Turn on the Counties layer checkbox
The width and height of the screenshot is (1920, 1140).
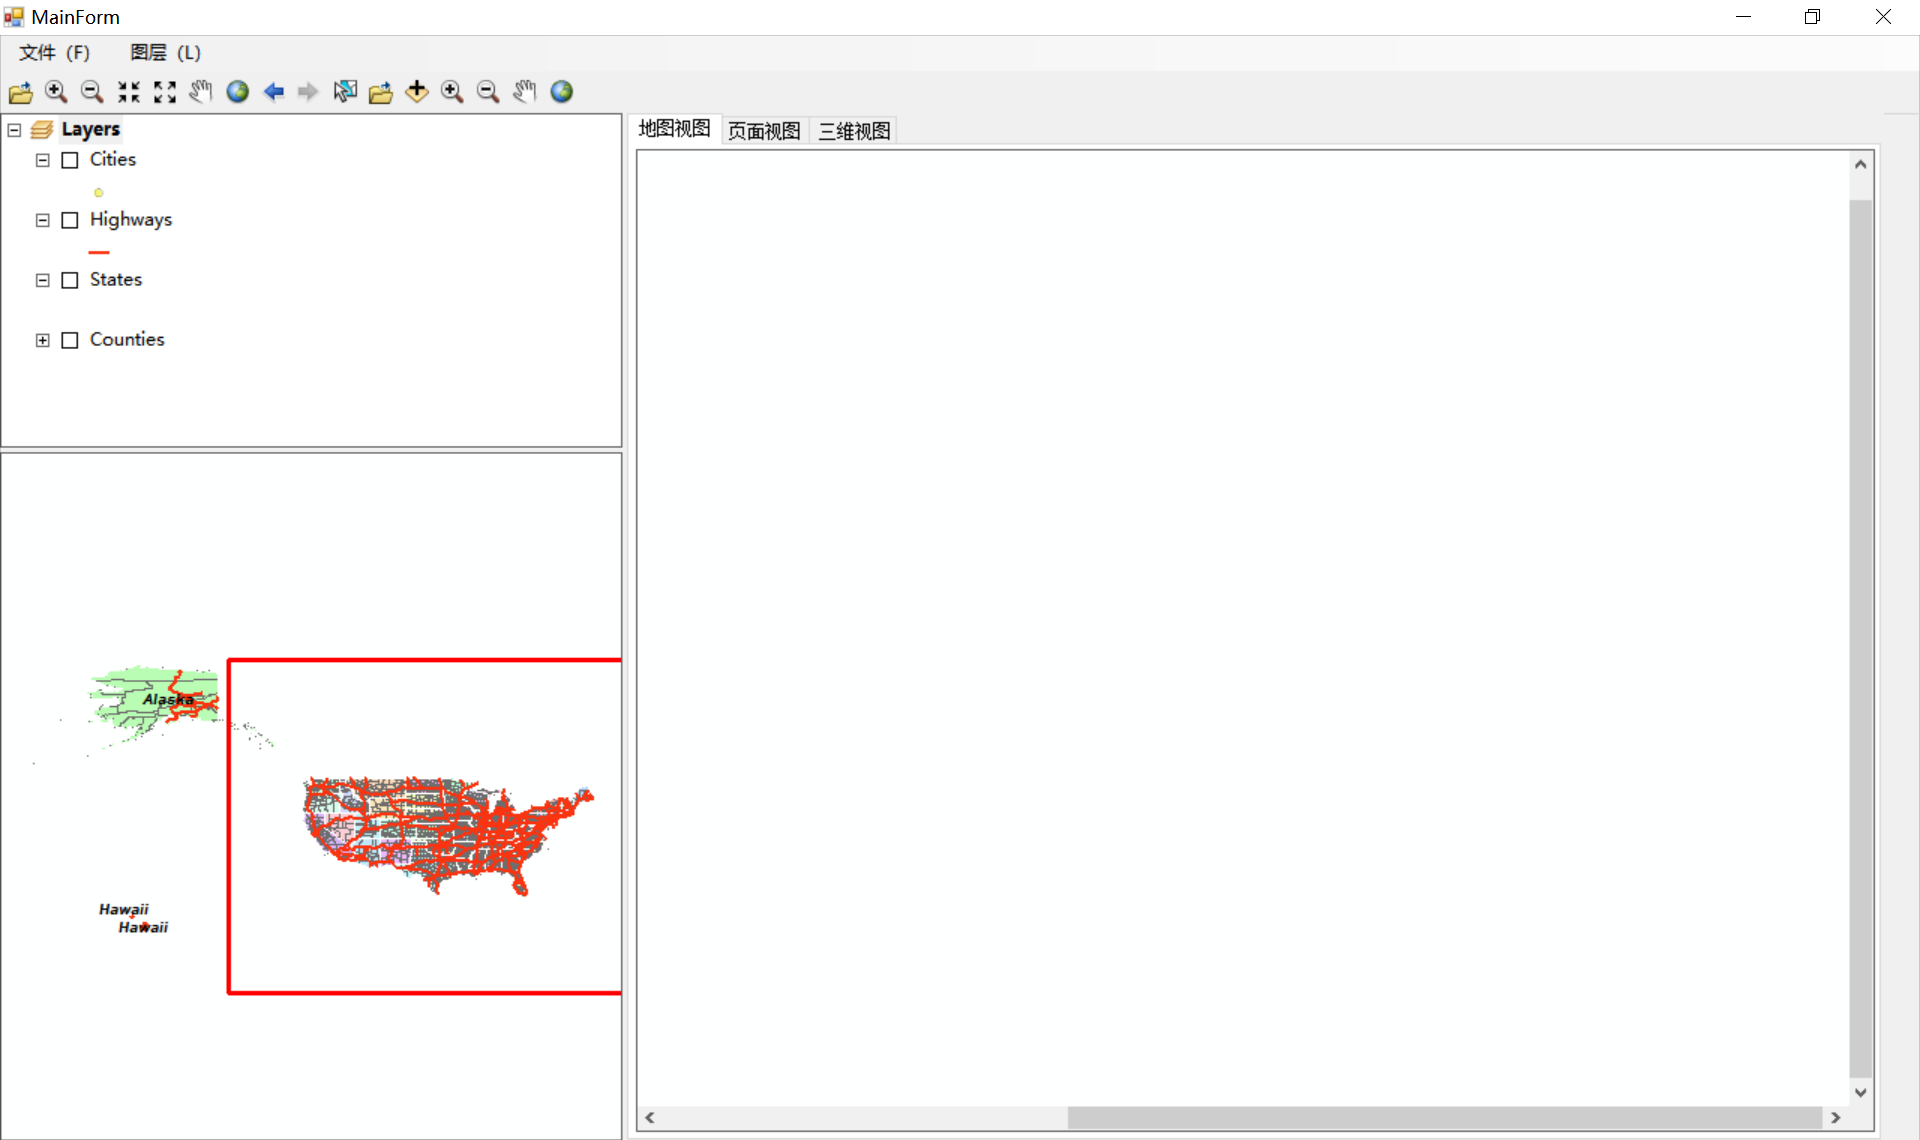(70, 340)
